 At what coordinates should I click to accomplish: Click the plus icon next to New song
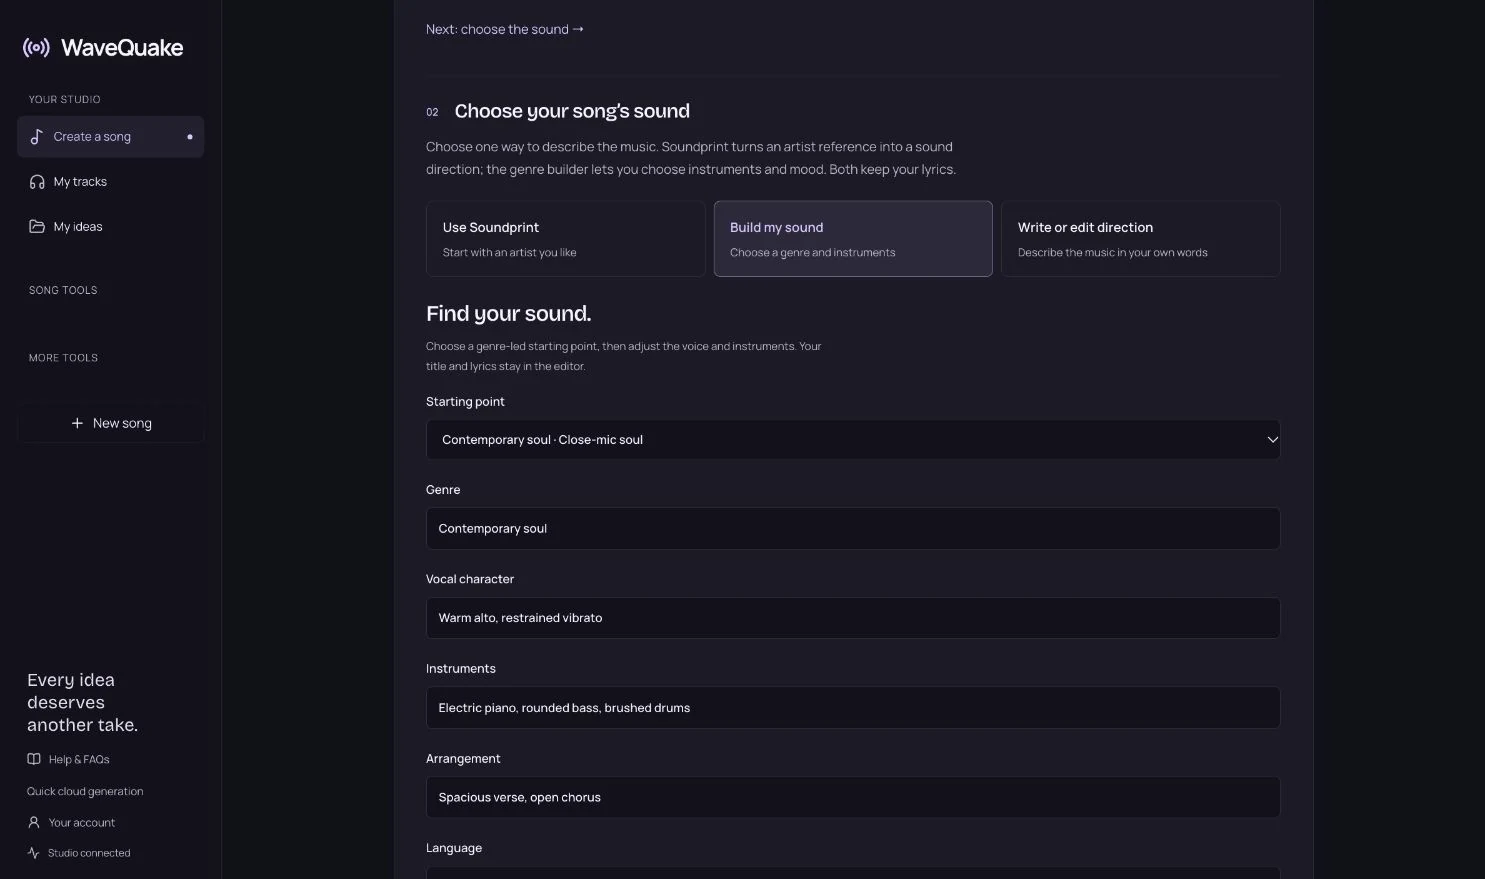[x=77, y=423]
